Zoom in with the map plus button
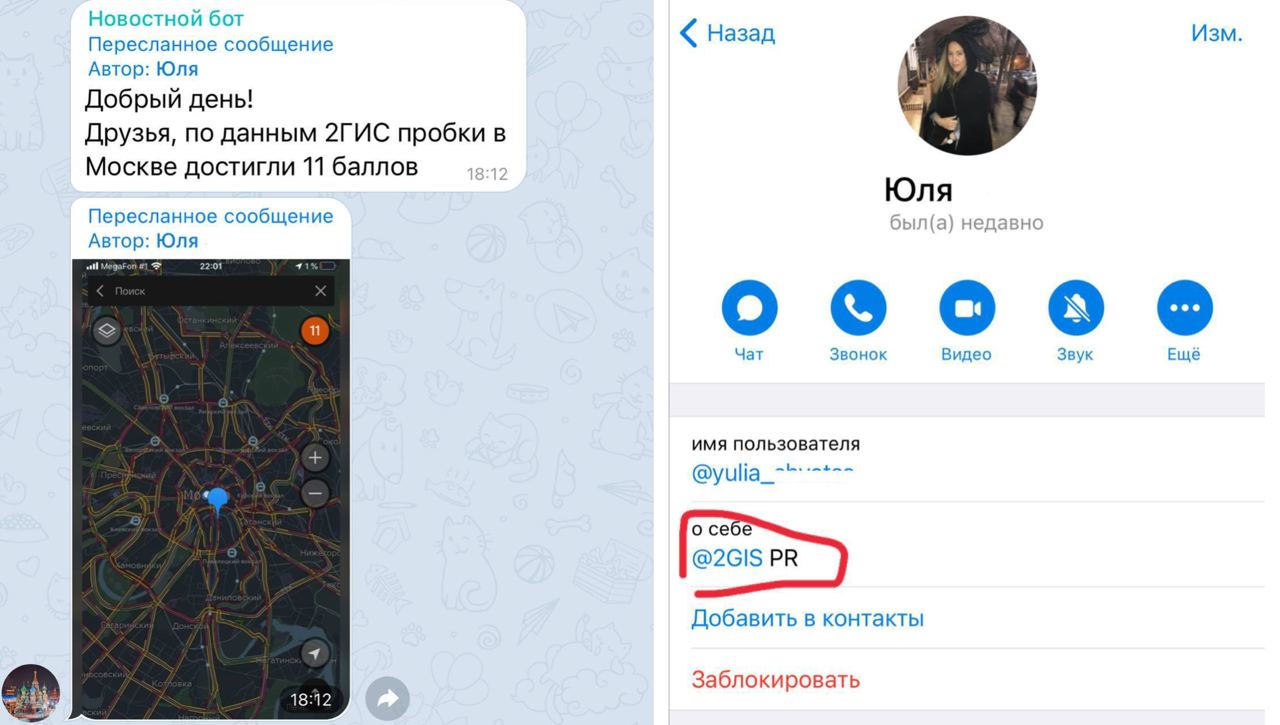The image size is (1280, 725). 315,458
